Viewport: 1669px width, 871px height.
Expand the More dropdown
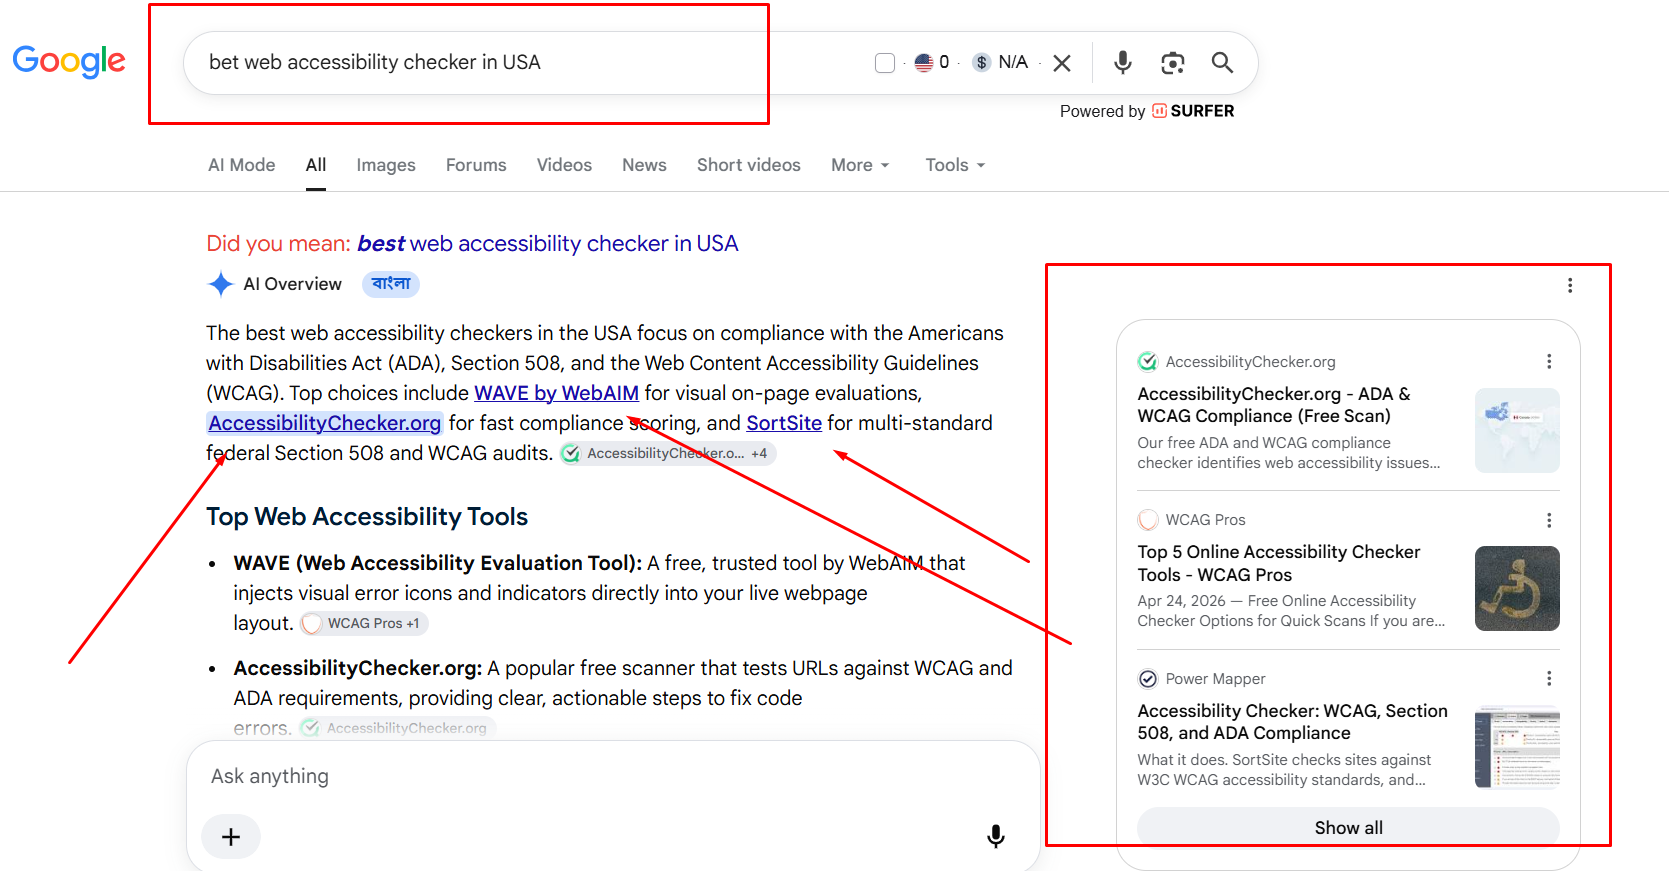pyautogui.click(x=860, y=165)
